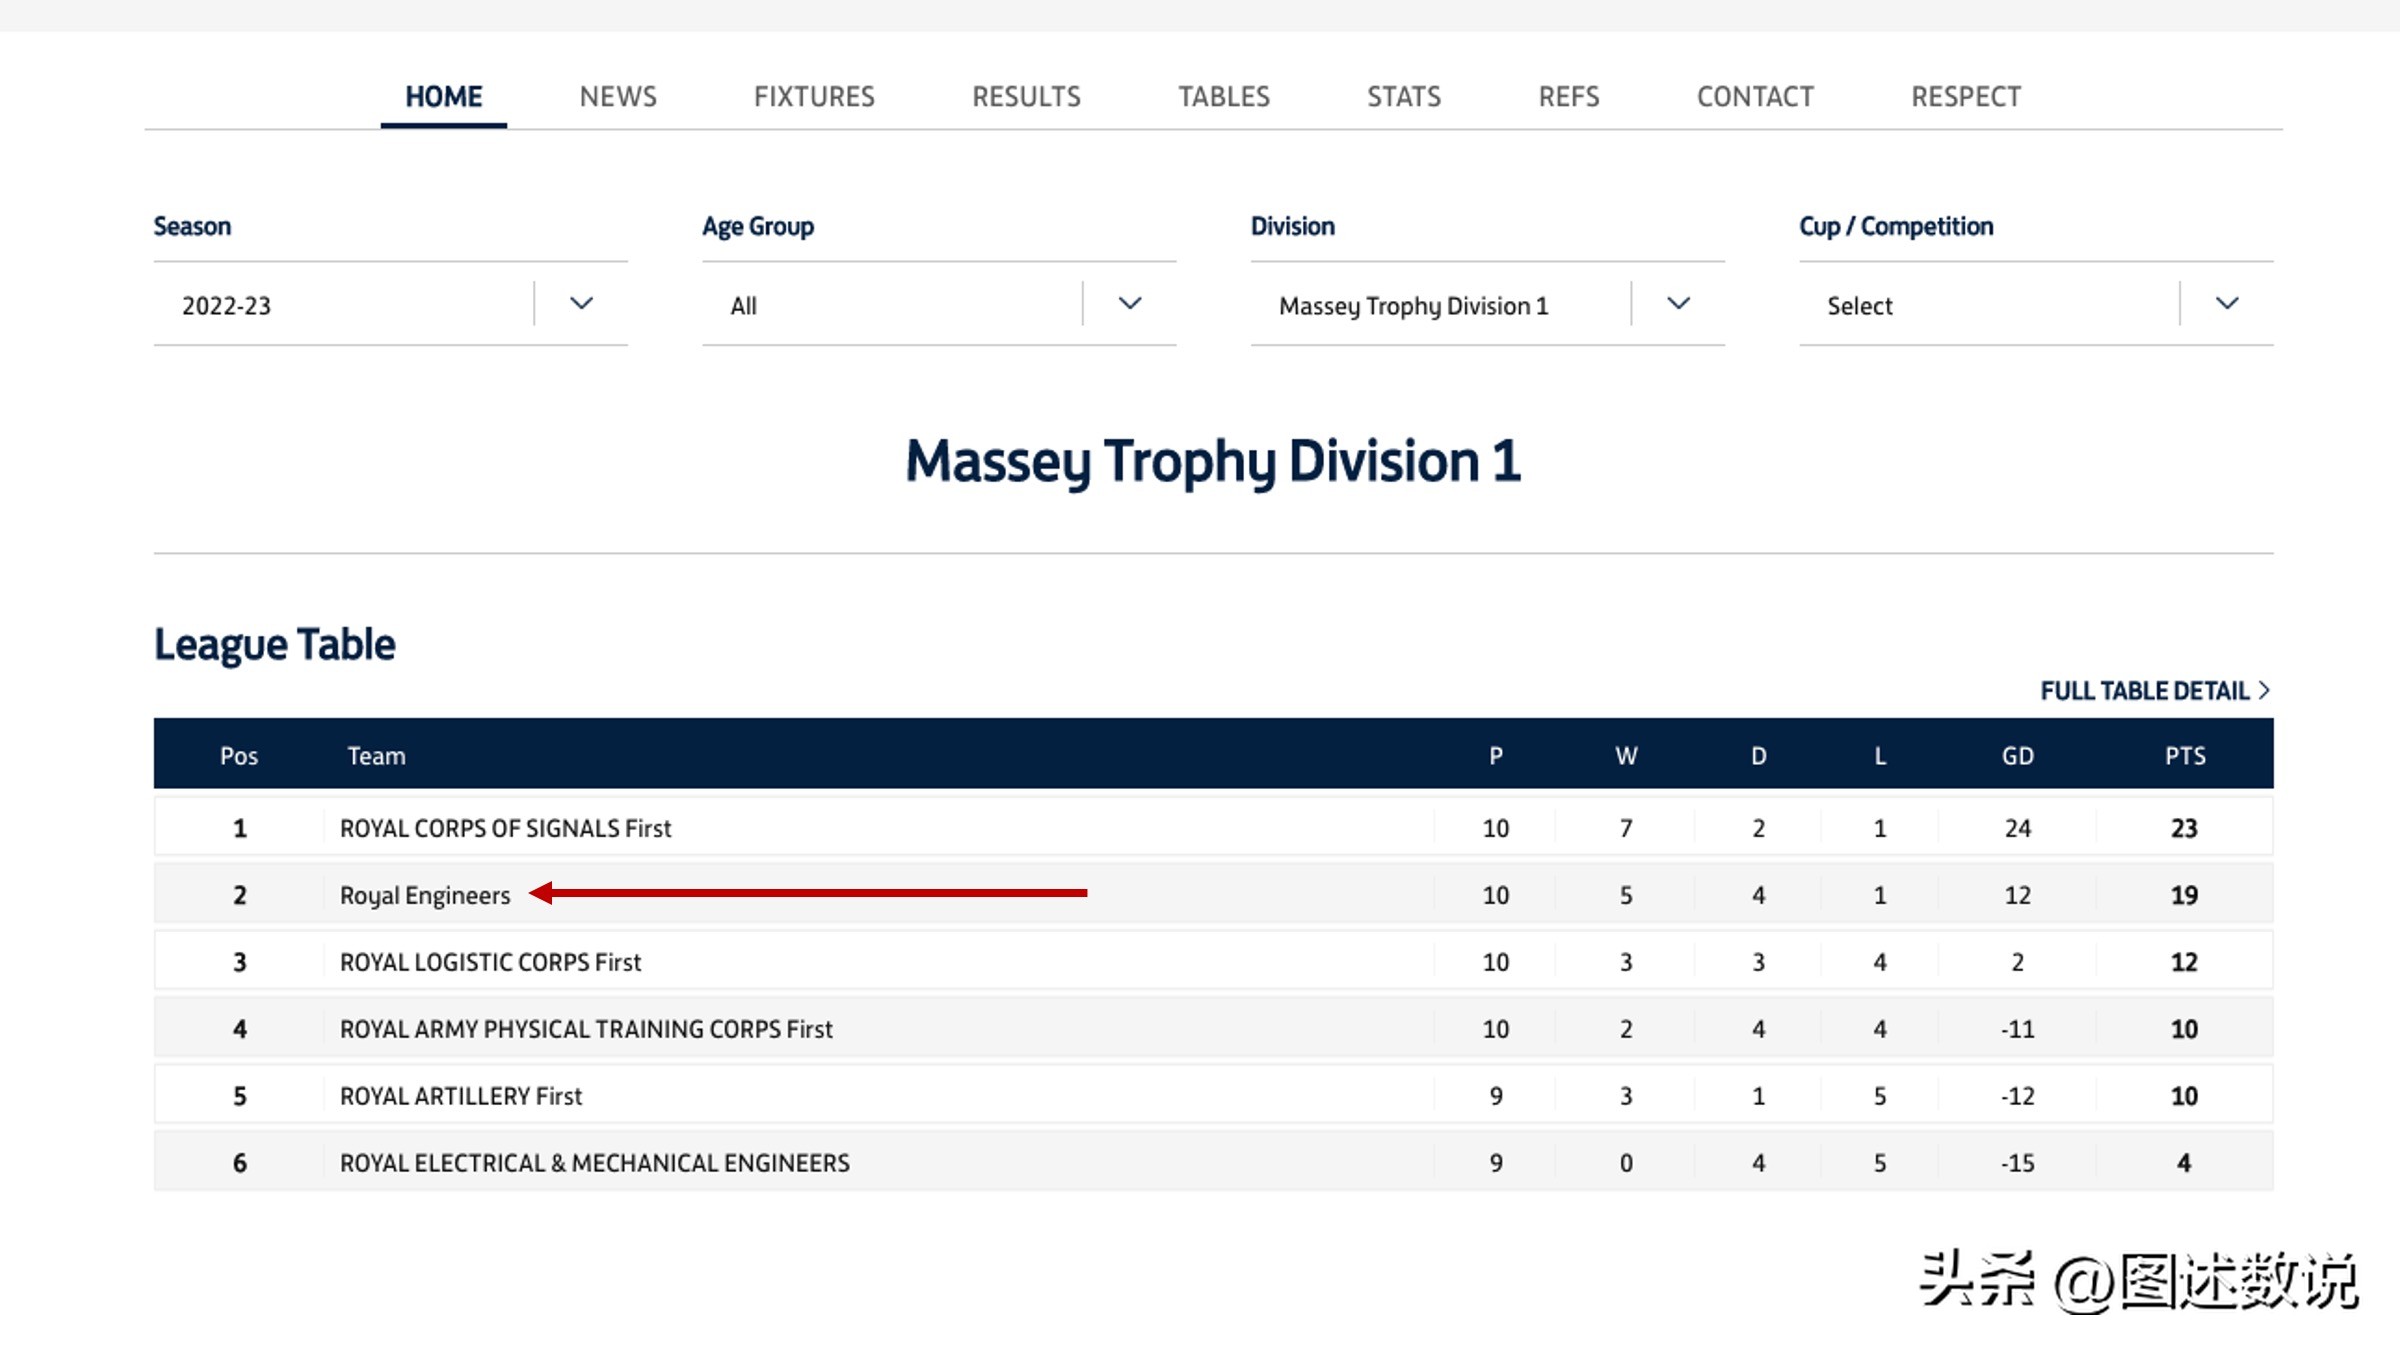
Task: Go to the Results tab
Action: pyautogui.click(x=1026, y=97)
